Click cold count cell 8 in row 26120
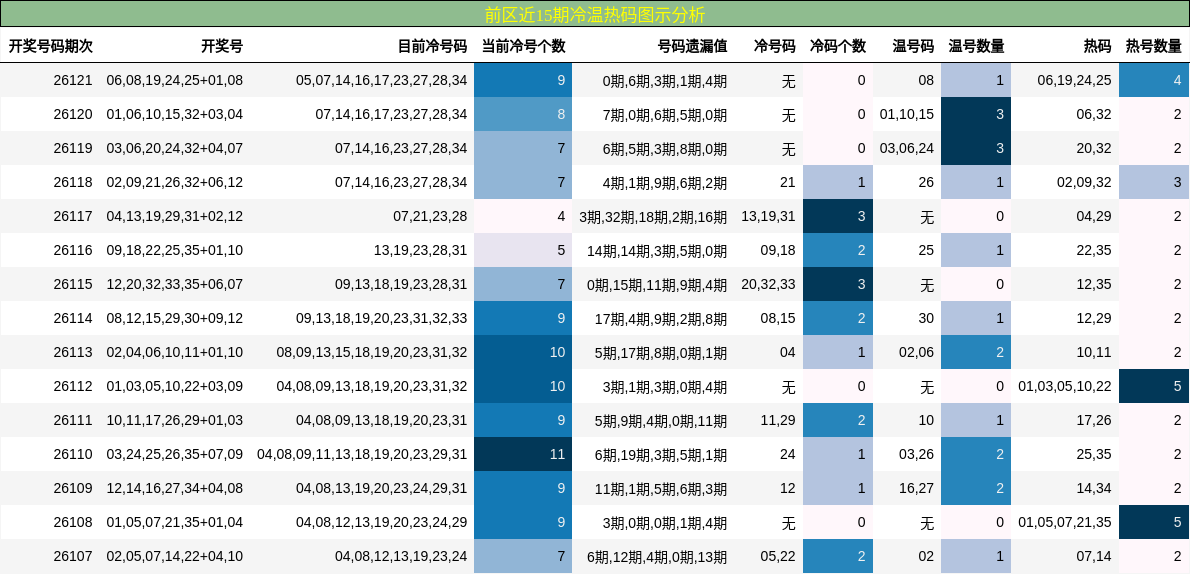The image size is (1190, 574). [523, 114]
